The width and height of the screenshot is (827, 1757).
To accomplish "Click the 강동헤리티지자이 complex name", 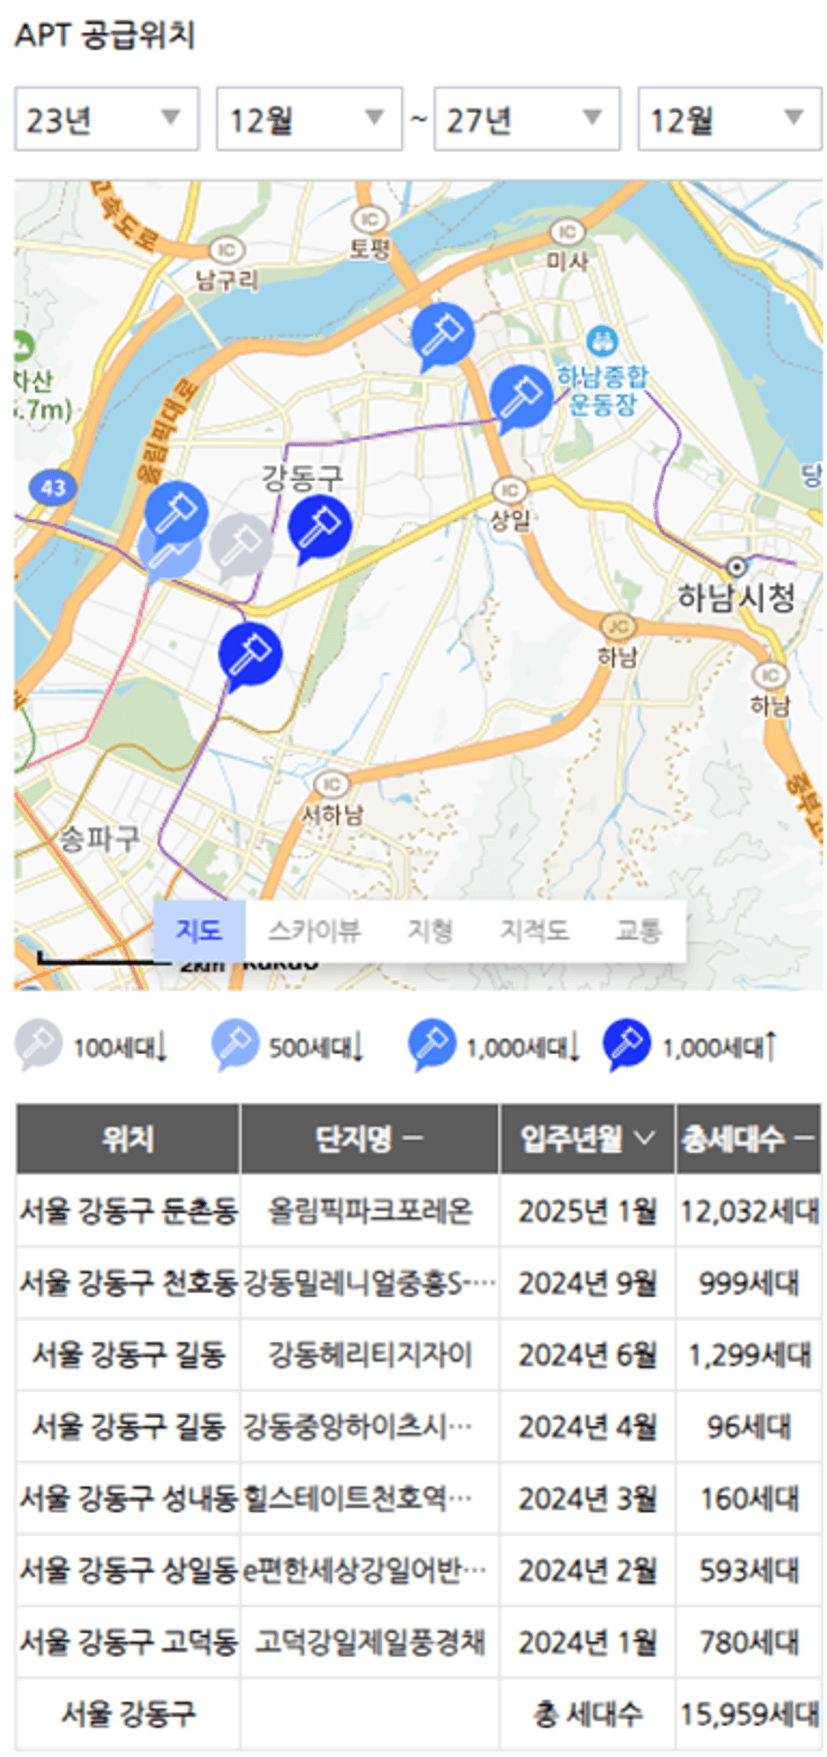I will pyautogui.click(x=370, y=1355).
